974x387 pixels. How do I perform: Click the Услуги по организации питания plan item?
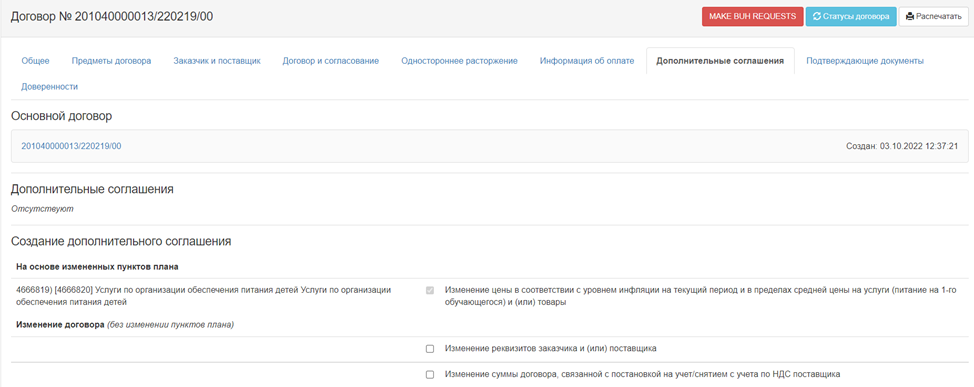(x=203, y=296)
